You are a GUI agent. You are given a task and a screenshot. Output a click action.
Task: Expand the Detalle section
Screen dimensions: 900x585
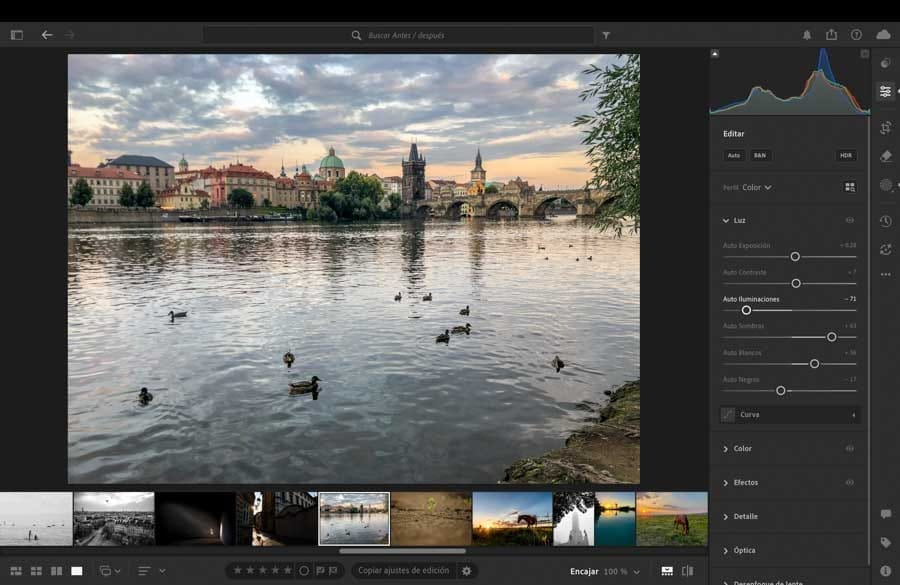click(744, 517)
